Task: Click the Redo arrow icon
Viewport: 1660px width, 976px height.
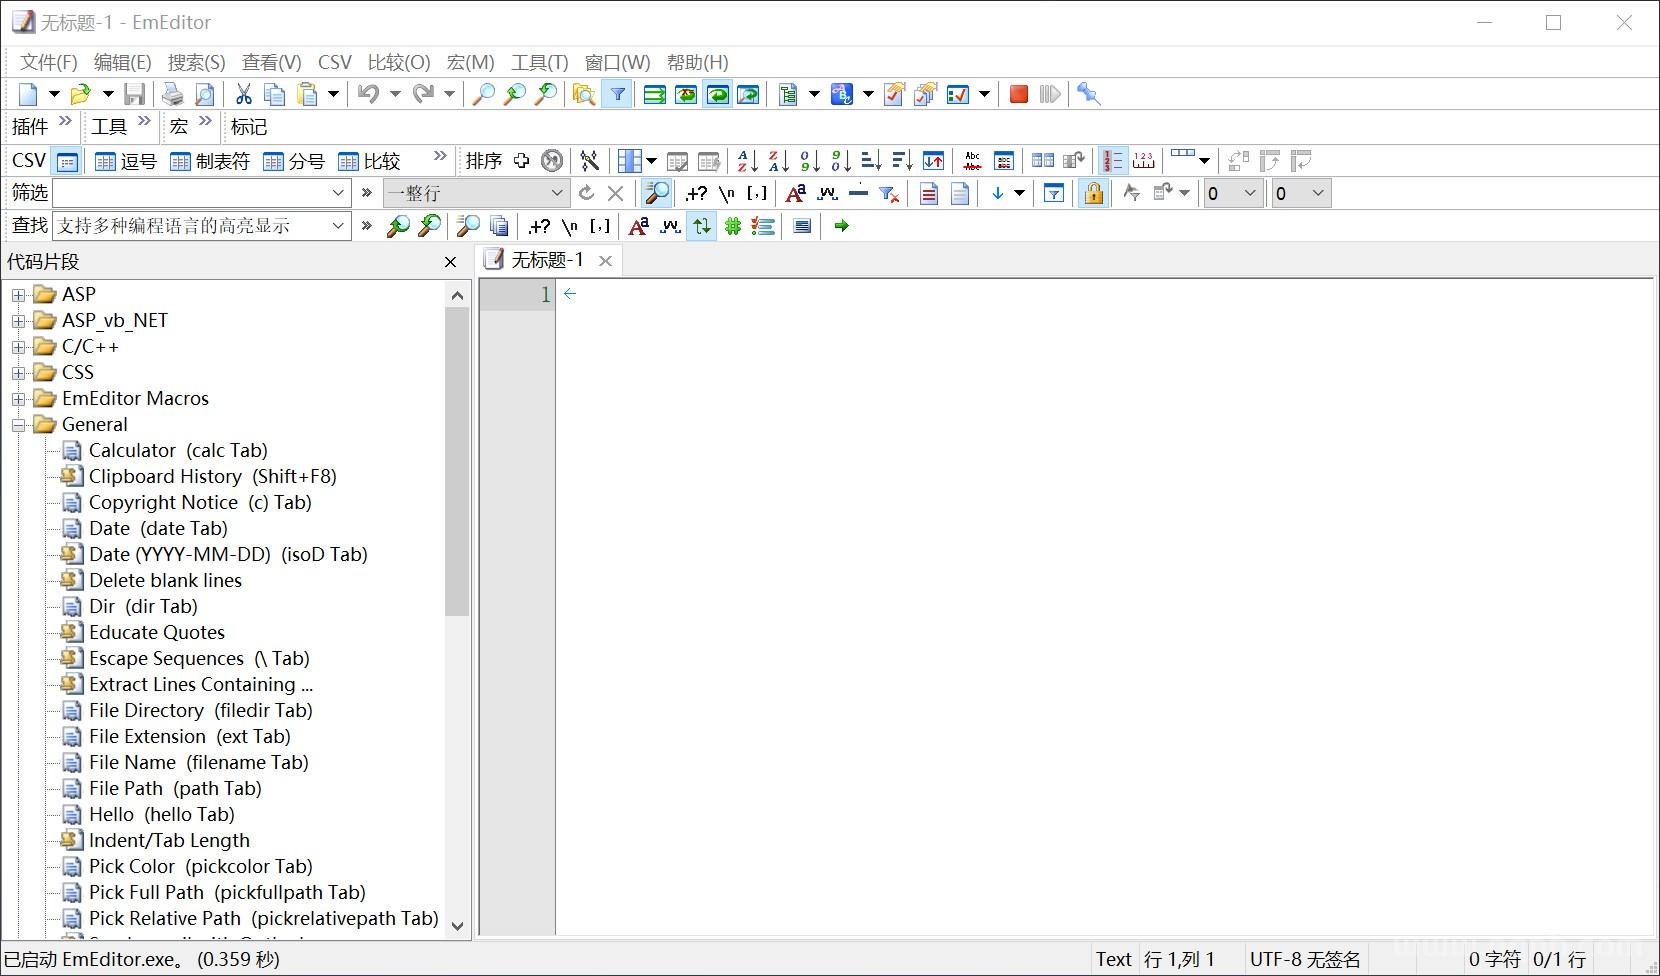Action: click(x=423, y=94)
